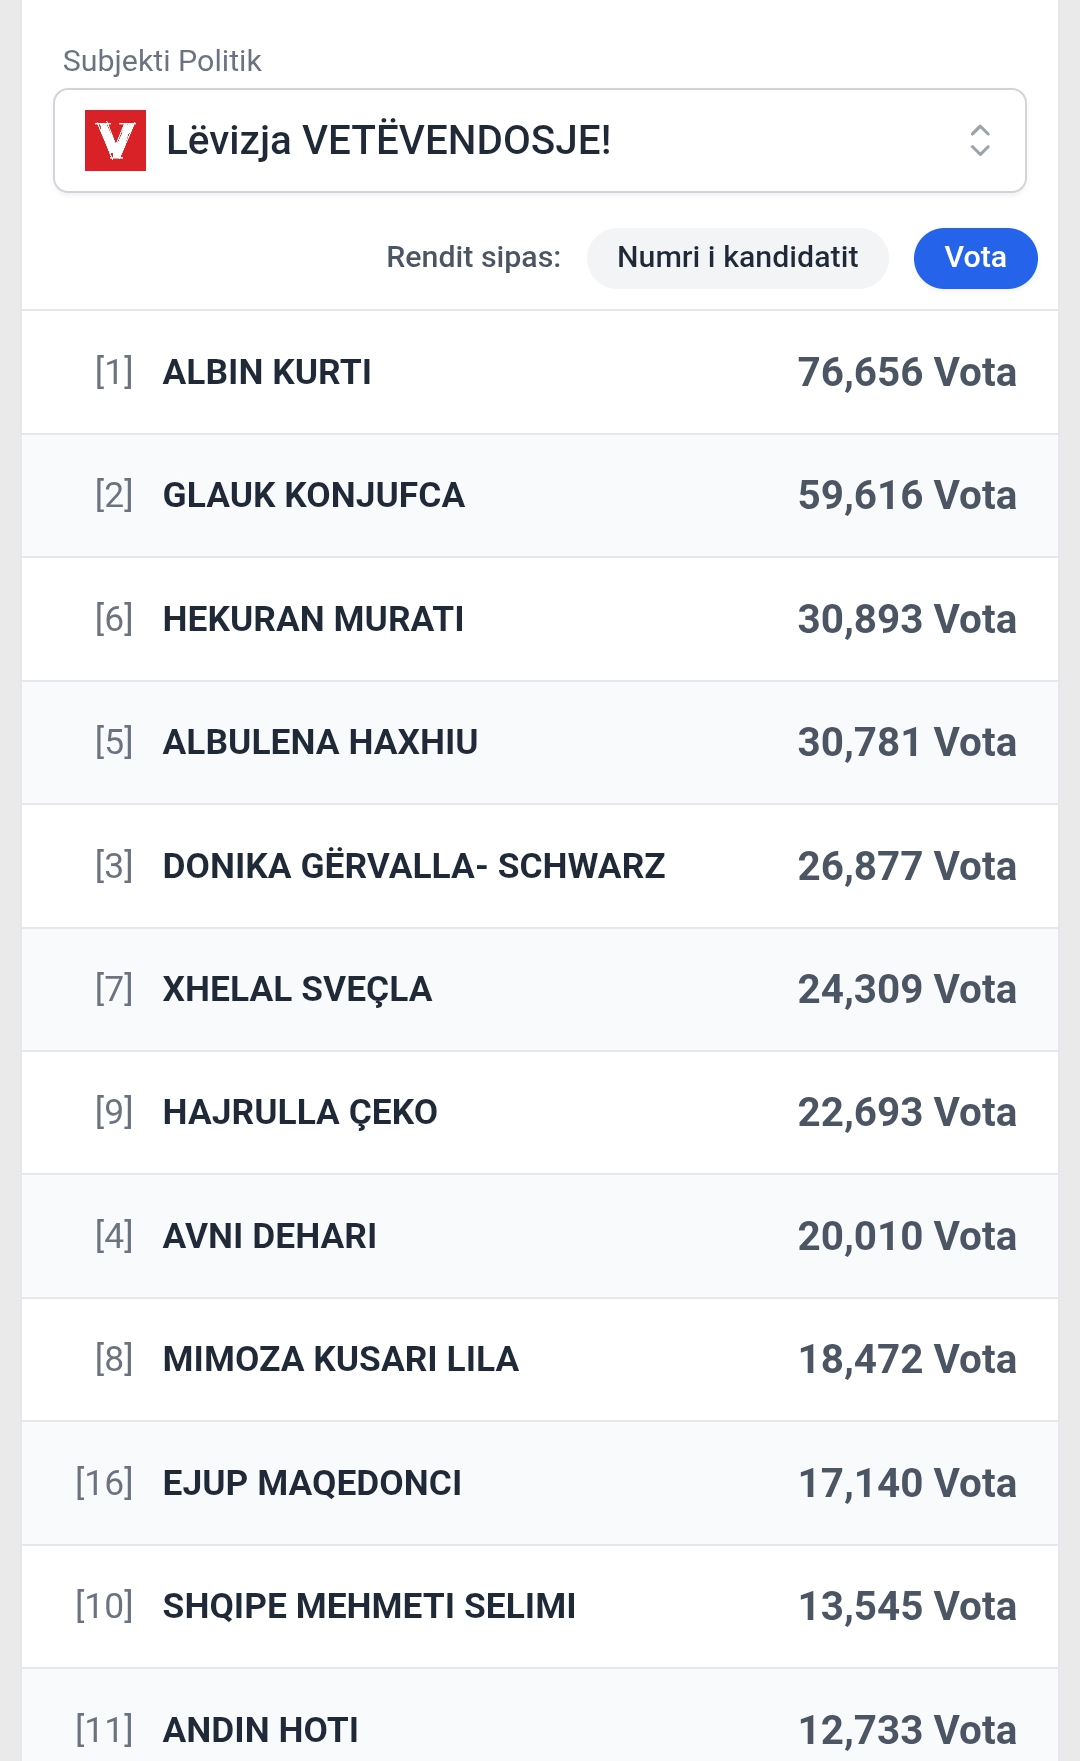Click the 59,616 Vota count

[906, 495]
